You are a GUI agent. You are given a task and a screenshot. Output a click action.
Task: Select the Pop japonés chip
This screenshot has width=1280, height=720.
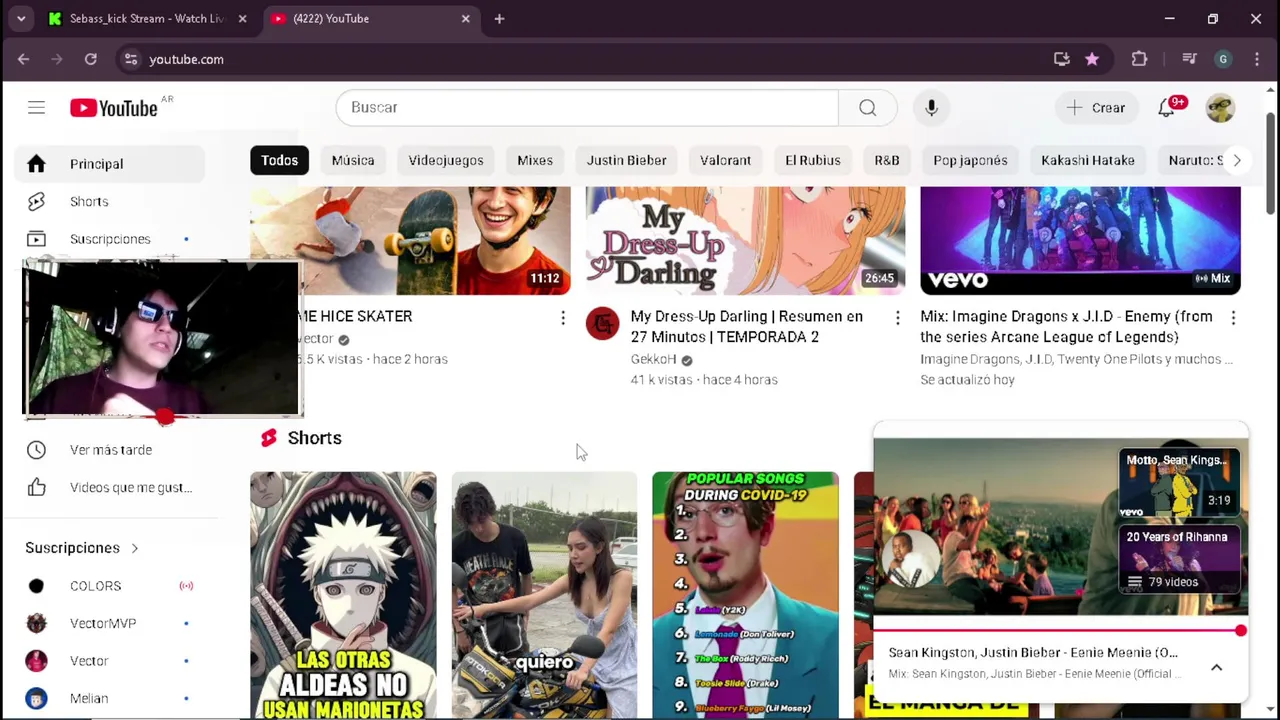970,160
